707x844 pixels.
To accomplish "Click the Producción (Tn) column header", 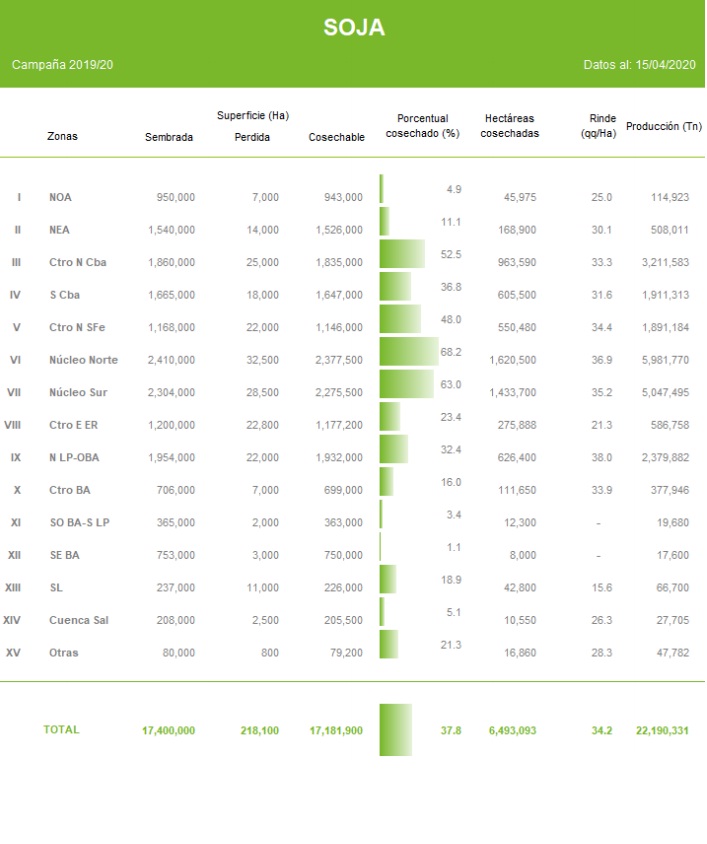I will (663, 126).
